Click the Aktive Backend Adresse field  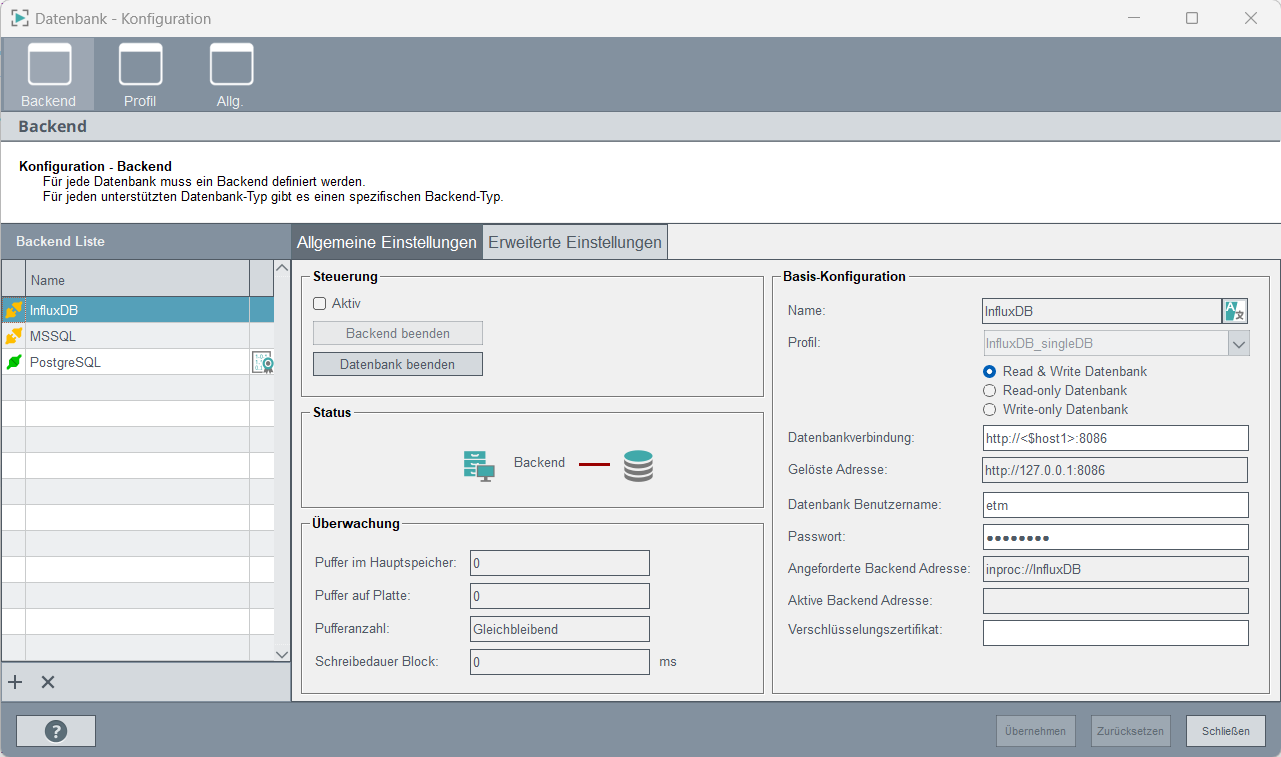point(1116,601)
